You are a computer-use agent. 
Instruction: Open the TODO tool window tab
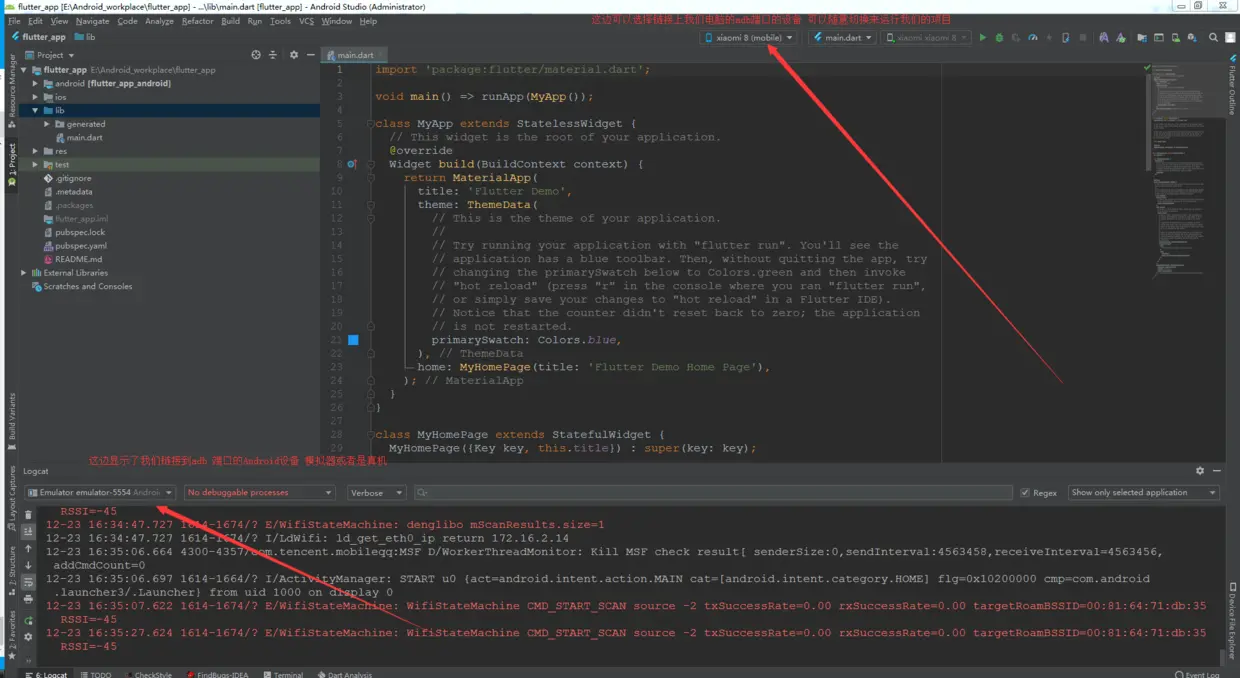click(96, 675)
